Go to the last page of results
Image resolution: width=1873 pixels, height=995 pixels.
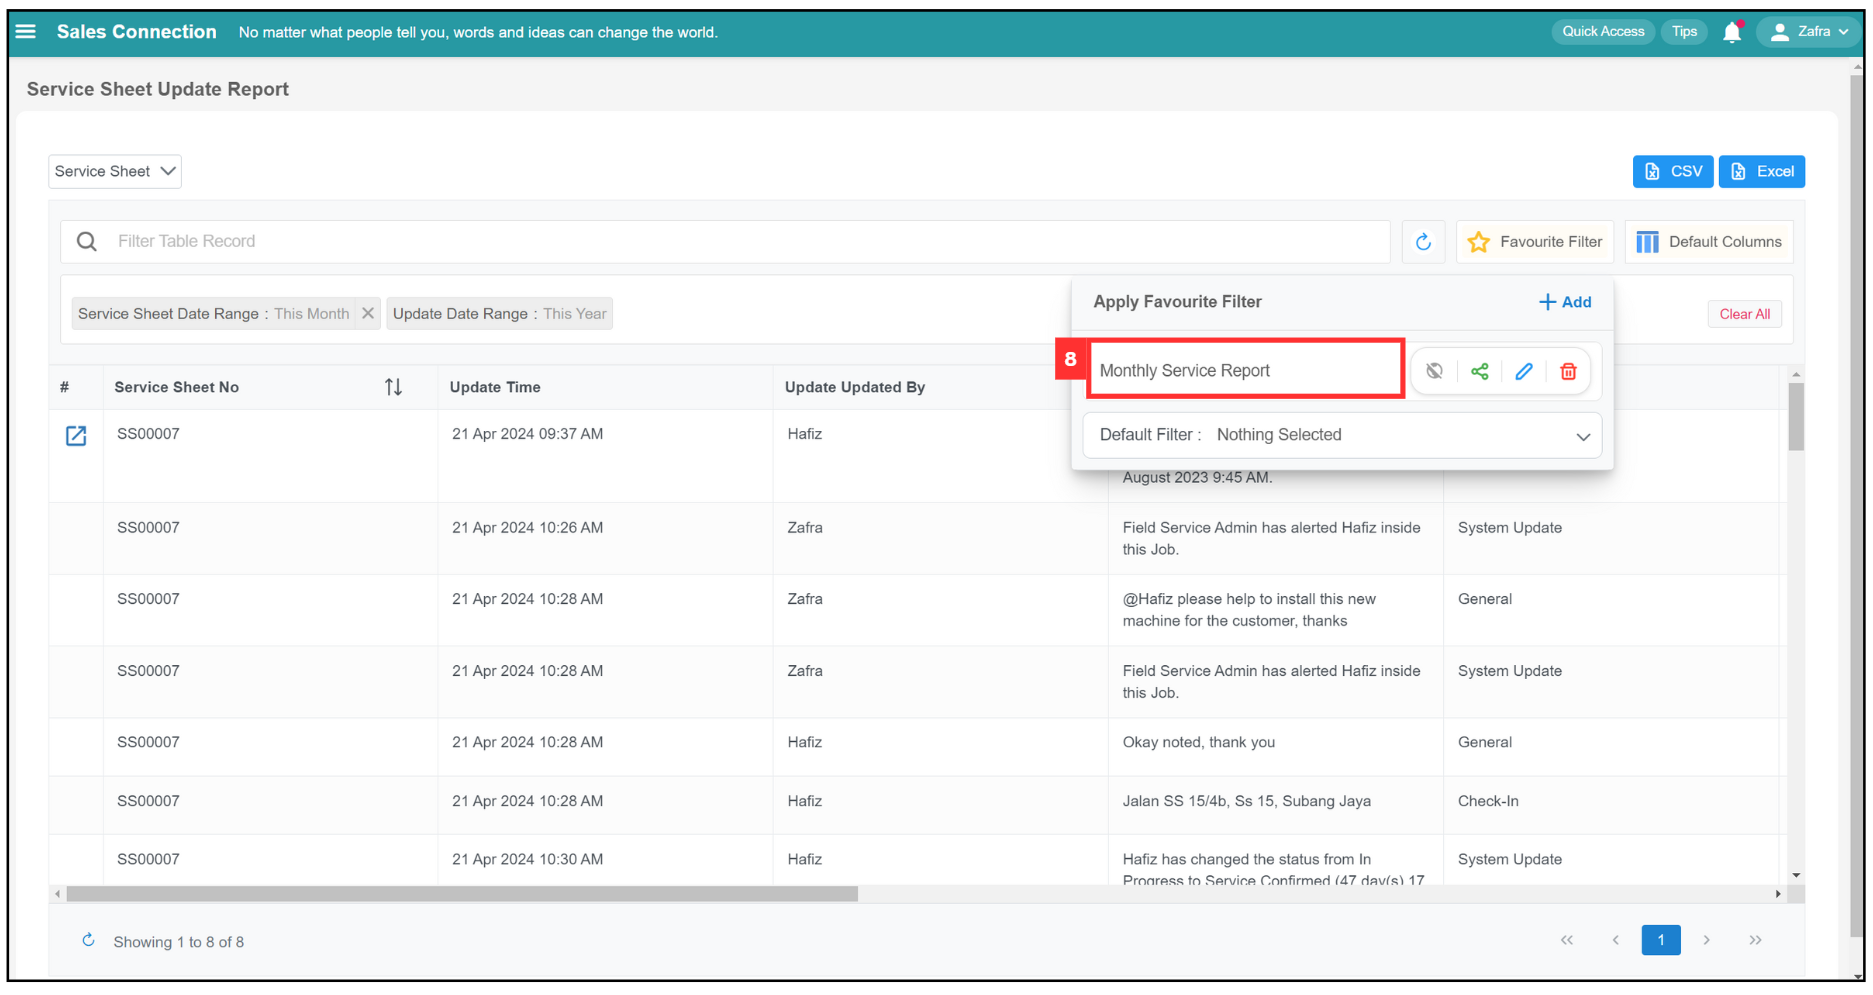click(1755, 940)
